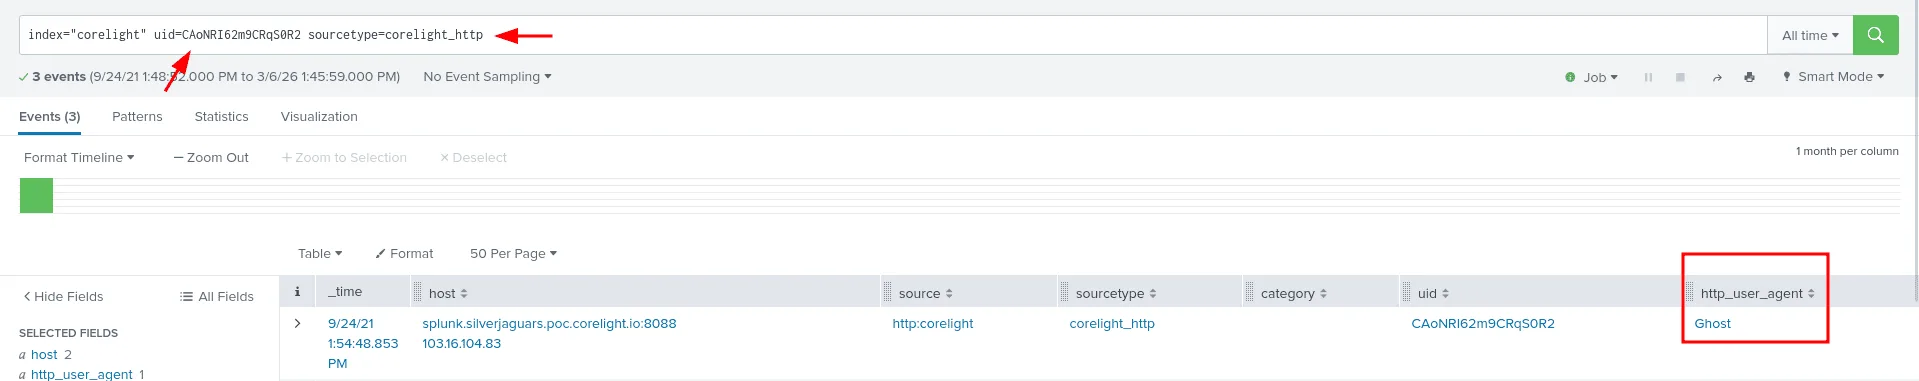
Task: Pause the search job
Action: 1648,77
